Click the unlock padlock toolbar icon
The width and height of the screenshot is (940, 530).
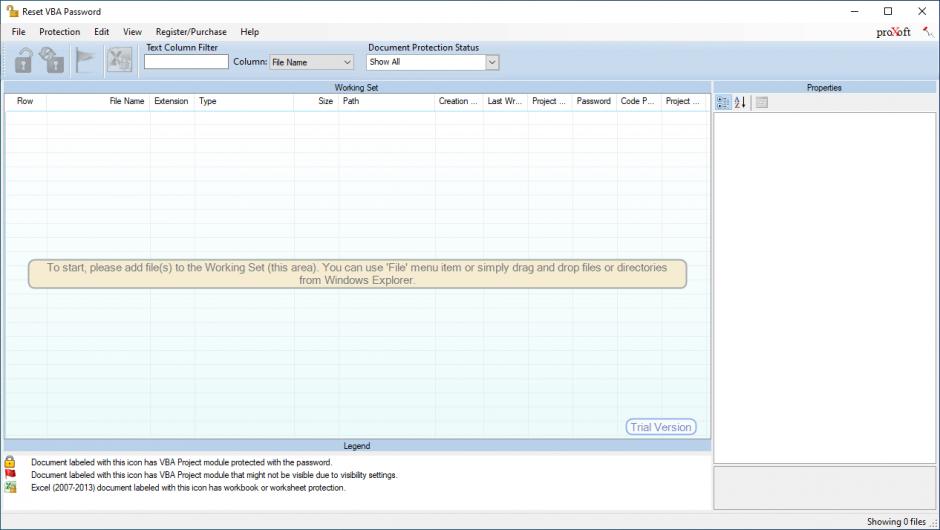(x=23, y=61)
